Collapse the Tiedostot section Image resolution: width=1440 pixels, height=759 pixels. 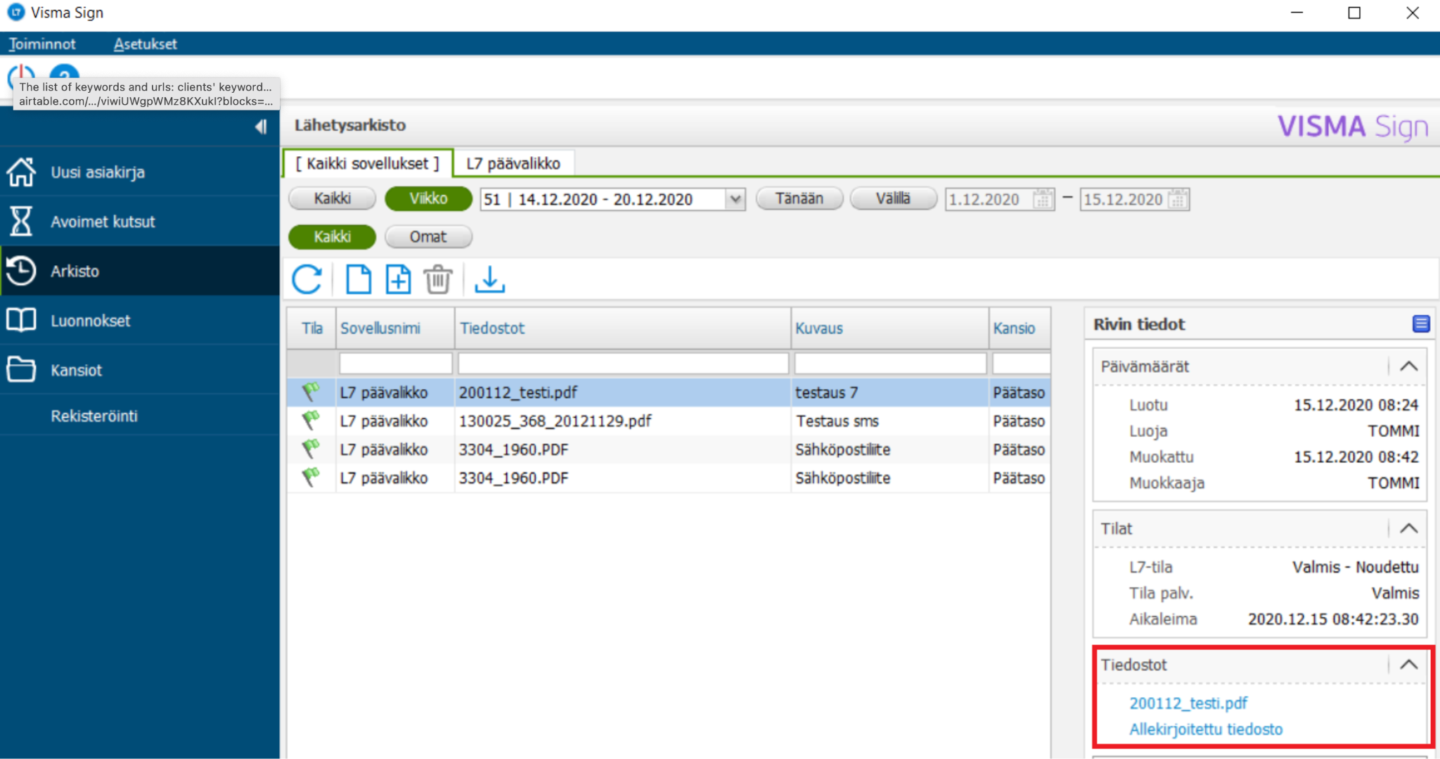1408,664
